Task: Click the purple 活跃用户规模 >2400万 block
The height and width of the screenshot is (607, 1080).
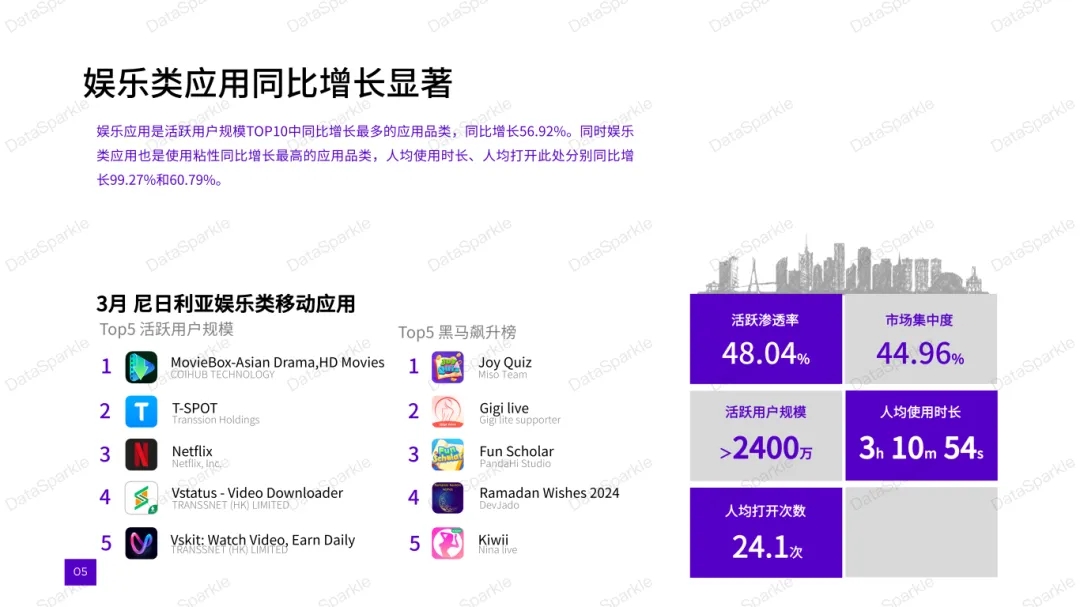Action: click(x=765, y=433)
